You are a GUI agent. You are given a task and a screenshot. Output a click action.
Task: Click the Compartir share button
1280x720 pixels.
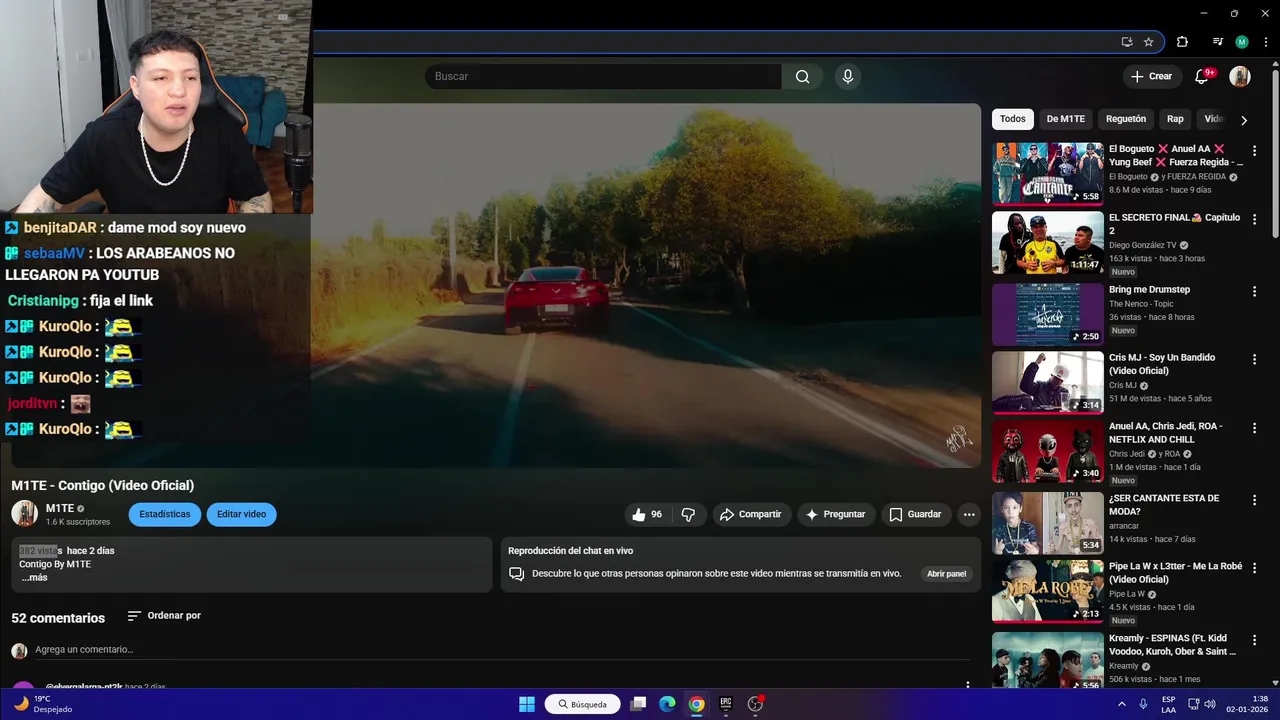pyautogui.click(x=750, y=514)
